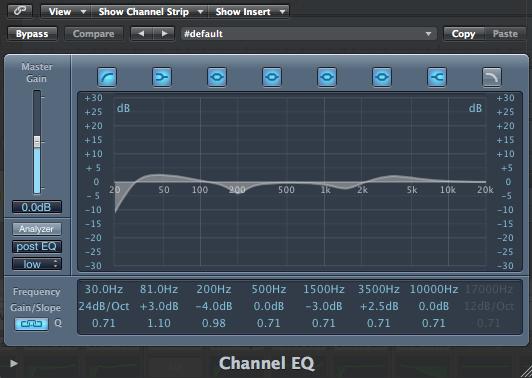Toggle the 3500Hz parametric band icon
Screen dimensions: 532x378
[x=382, y=77]
